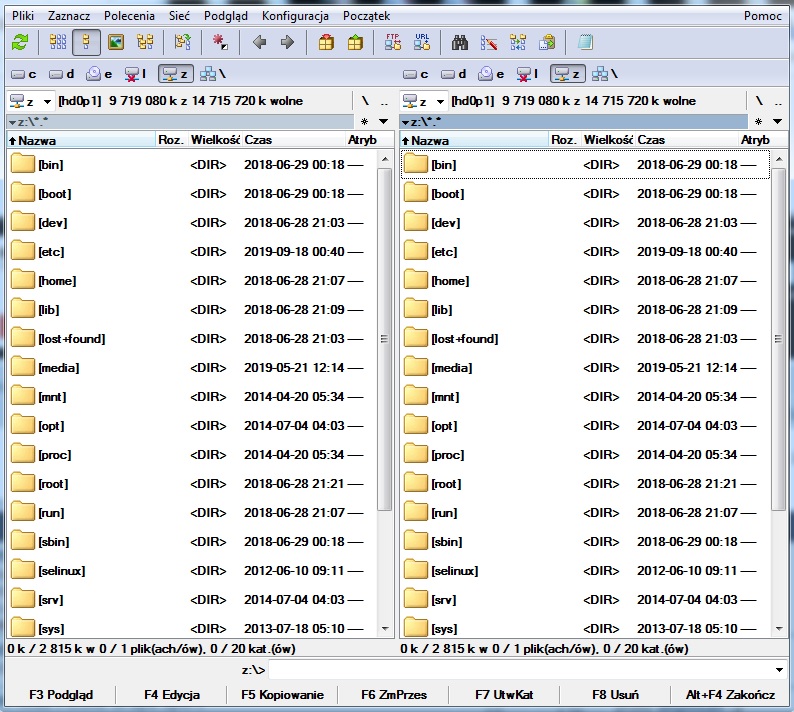Screen dimensions: 794x712
Task: Select the e optical drive in left panel
Action: coord(99,74)
